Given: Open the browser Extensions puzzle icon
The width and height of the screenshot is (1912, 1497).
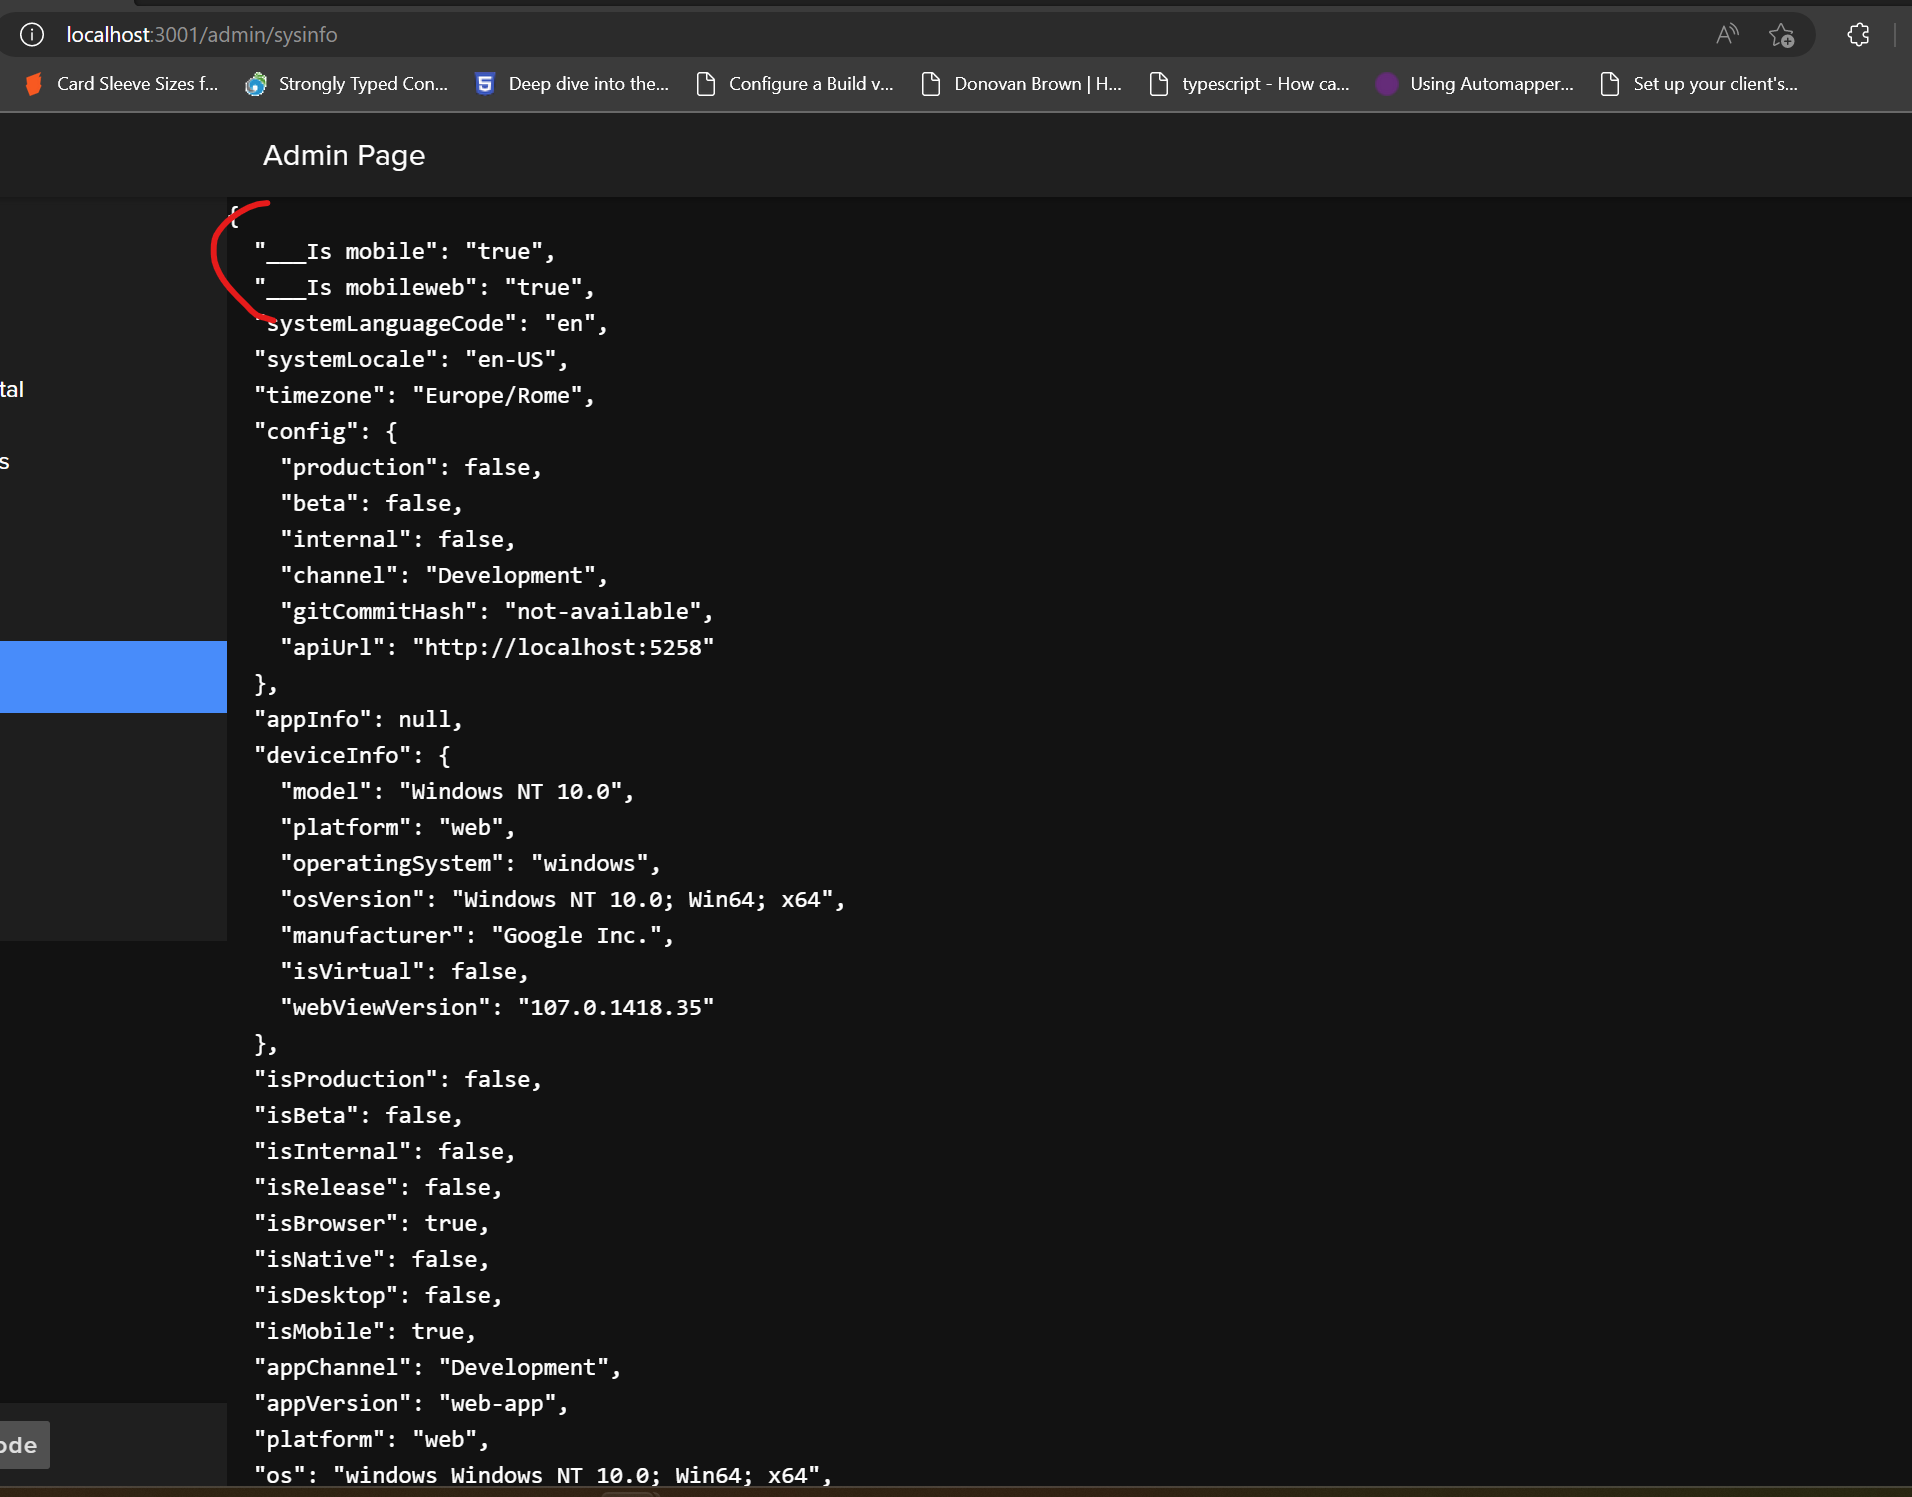Looking at the screenshot, I should (1858, 35).
